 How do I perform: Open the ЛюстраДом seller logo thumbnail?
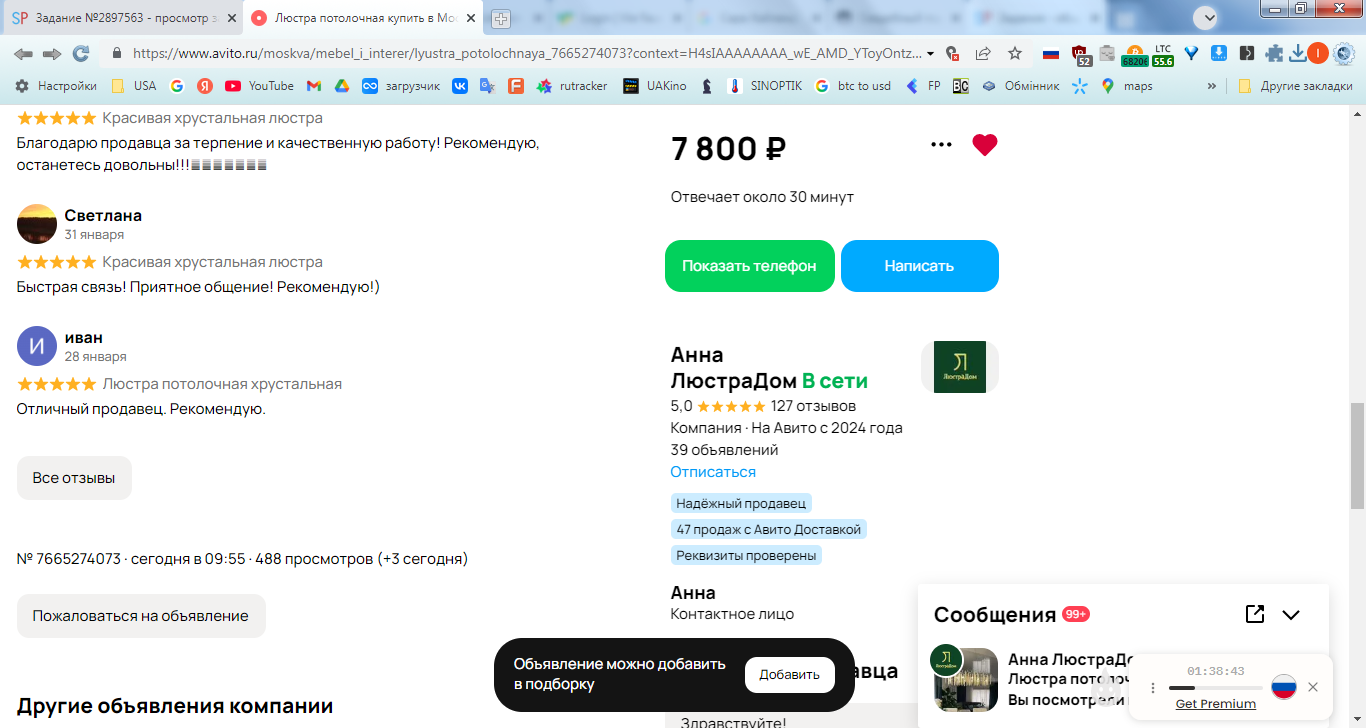(959, 367)
